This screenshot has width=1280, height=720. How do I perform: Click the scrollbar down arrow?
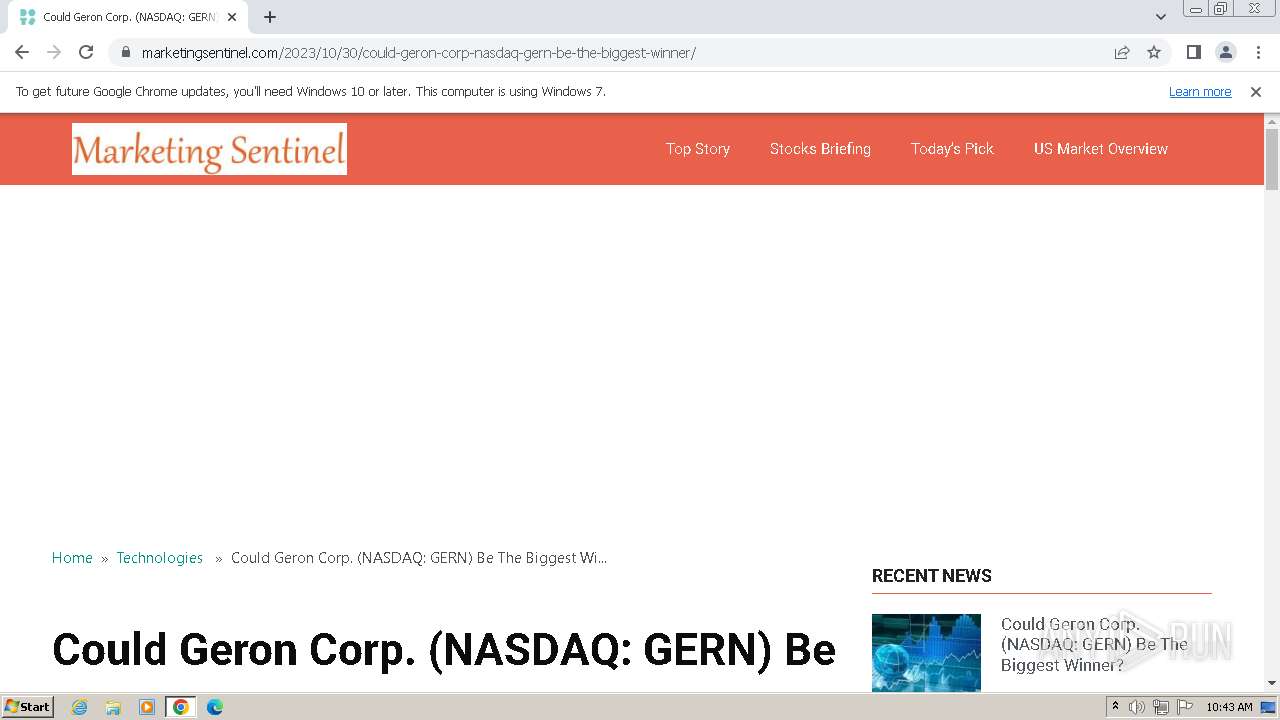coord(1272,683)
